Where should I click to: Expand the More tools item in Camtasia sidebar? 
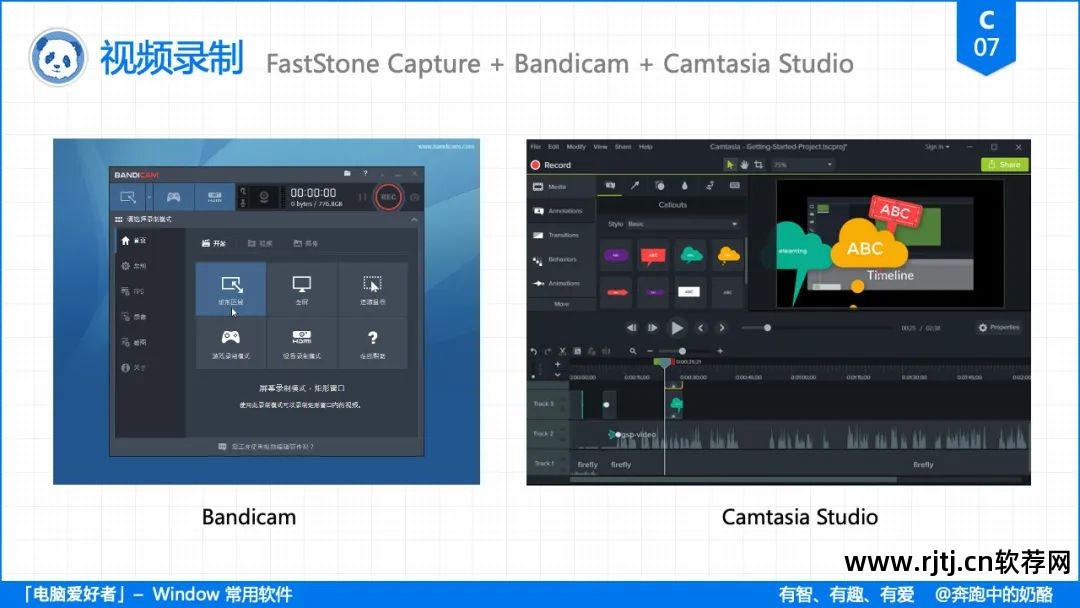point(561,304)
